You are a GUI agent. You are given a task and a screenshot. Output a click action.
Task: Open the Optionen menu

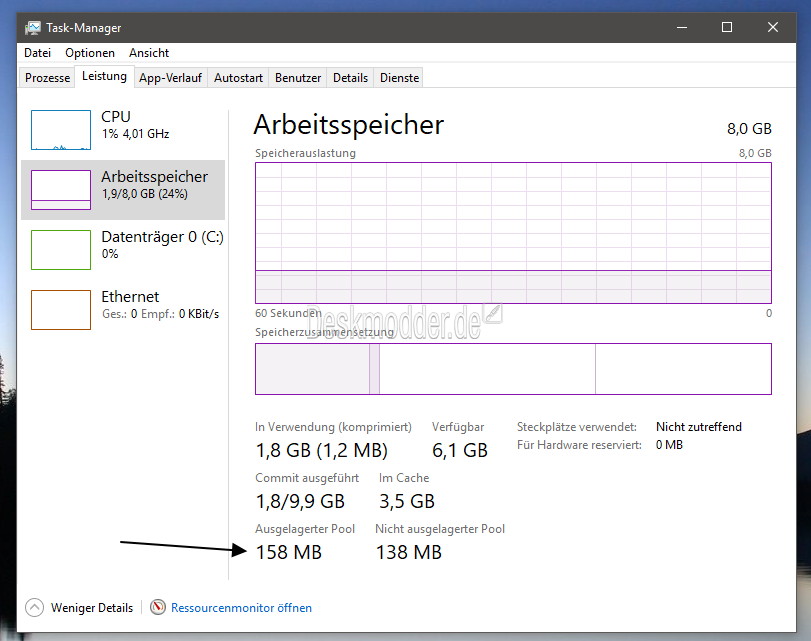[90, 53]
